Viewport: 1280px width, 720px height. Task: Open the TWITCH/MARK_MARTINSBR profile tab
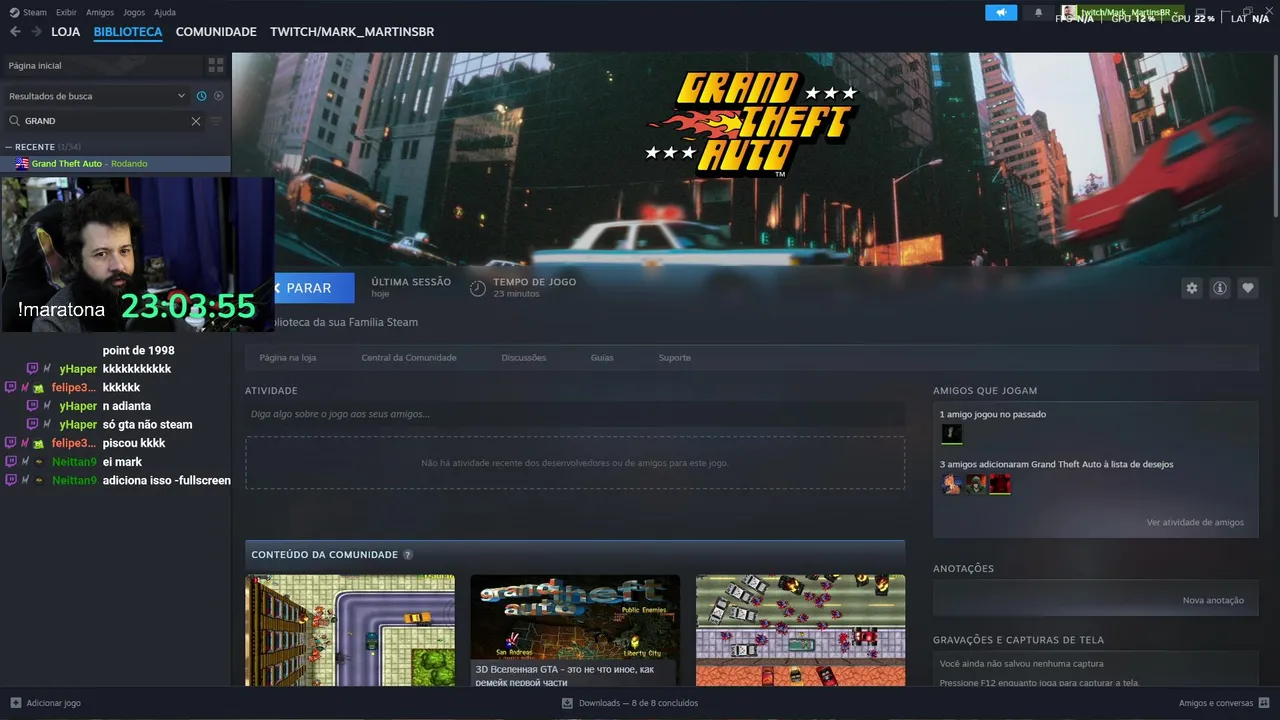352,32
